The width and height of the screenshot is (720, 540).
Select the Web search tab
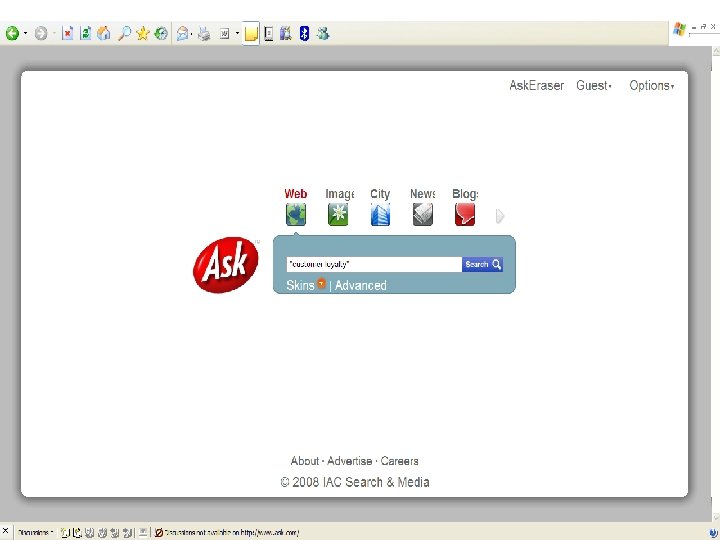point(296,194)
